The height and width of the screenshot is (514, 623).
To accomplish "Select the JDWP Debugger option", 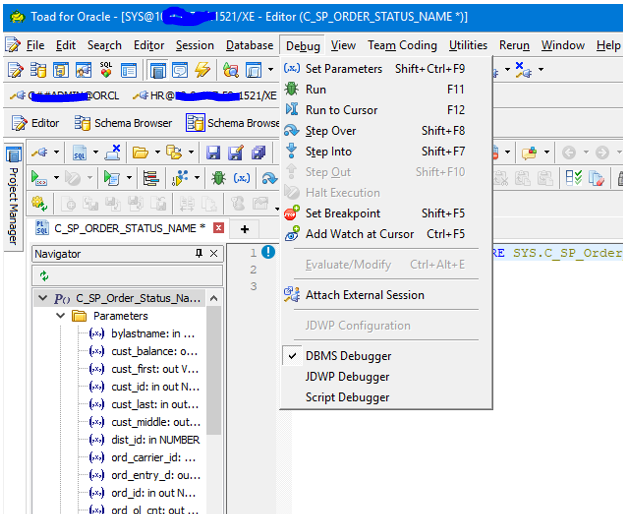I will click(x=386, y=377).
